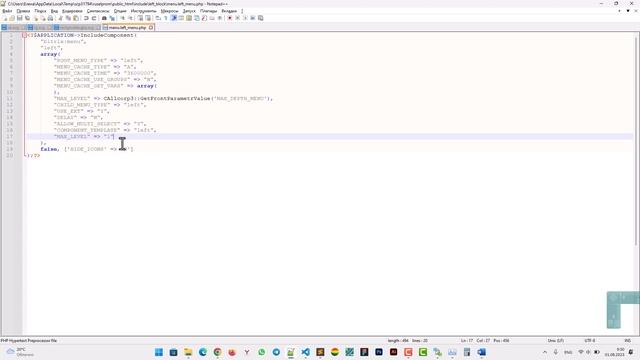Click the Close document toolbar icon
This screenshot has width=640, height=360.
(36, 18)
